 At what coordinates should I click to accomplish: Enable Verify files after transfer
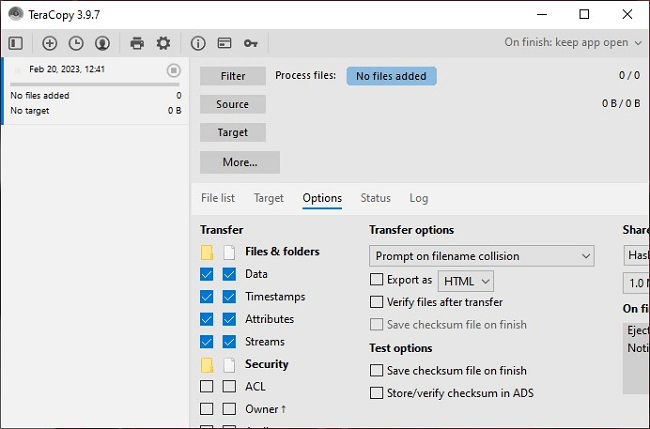(x=376, y=302)
